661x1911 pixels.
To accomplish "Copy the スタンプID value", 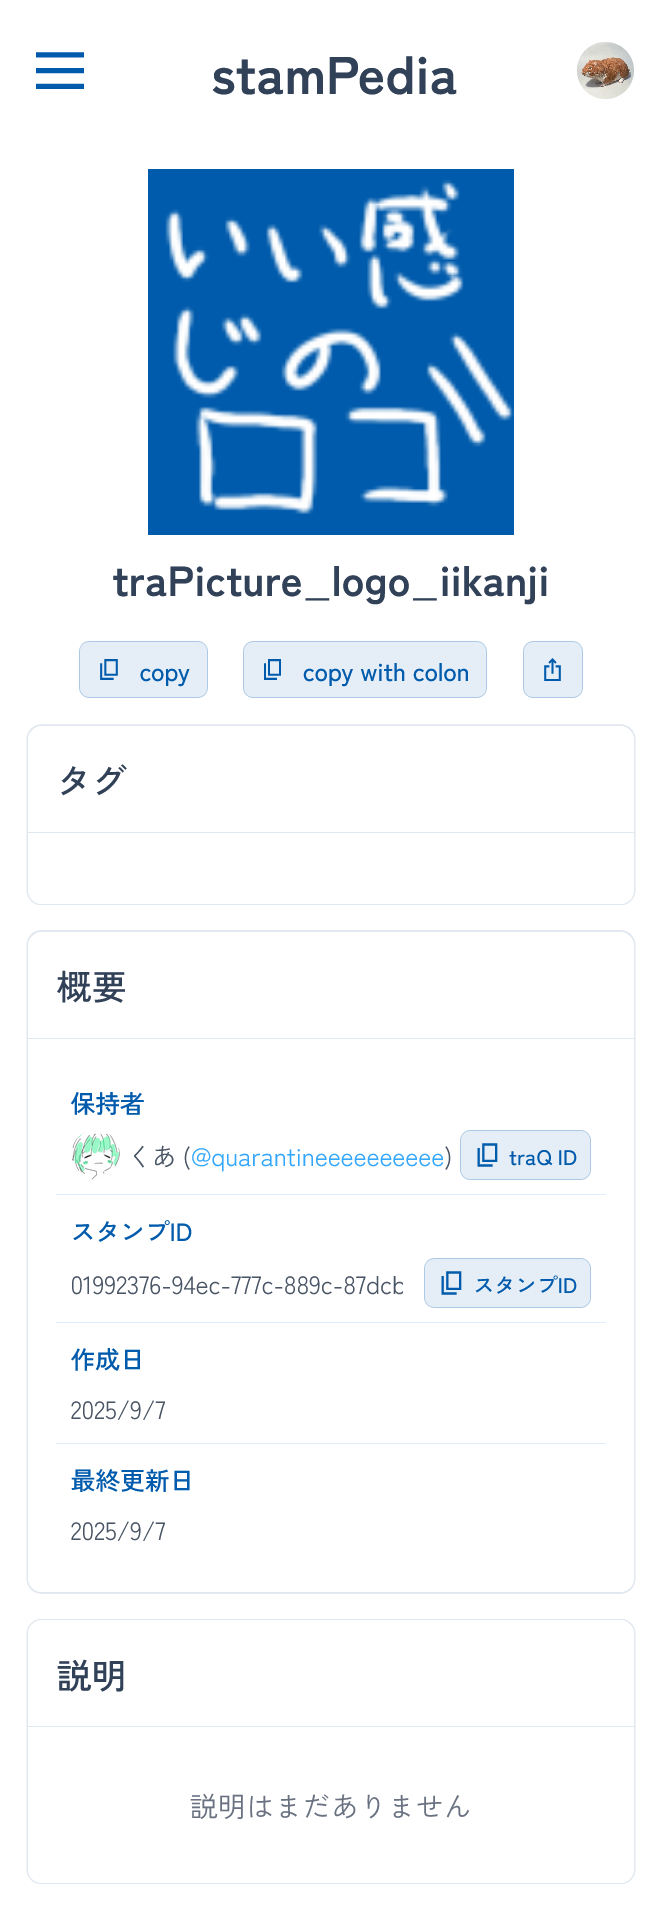I will tap(507, 1283).
